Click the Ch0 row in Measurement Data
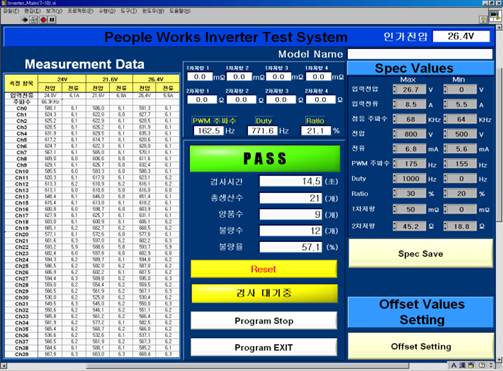 (92, 108)
